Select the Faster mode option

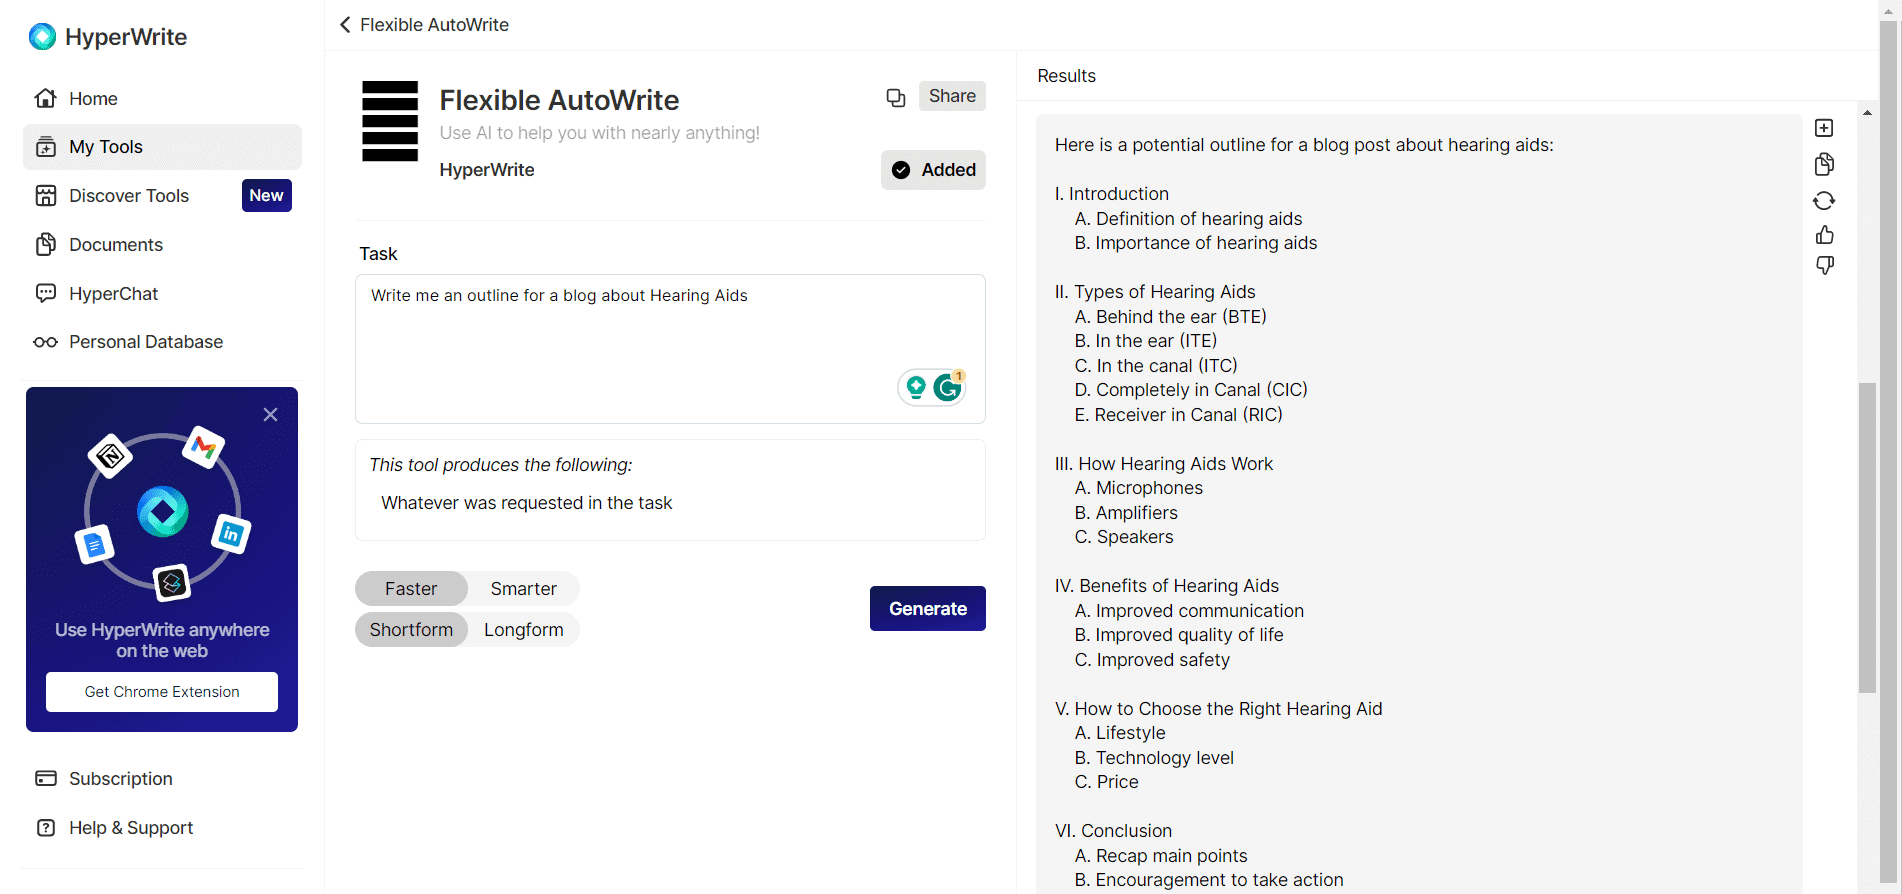coord(411,589)
